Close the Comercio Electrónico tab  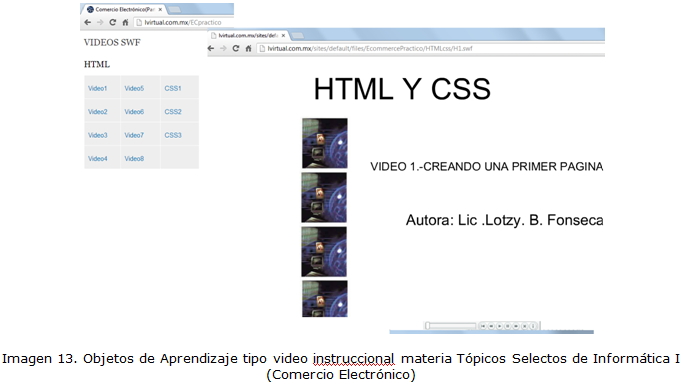tap(160, 9)
